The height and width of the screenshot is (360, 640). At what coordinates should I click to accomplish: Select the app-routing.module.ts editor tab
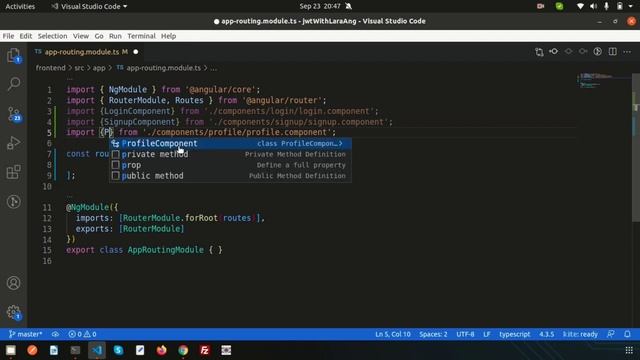(86, 52)
